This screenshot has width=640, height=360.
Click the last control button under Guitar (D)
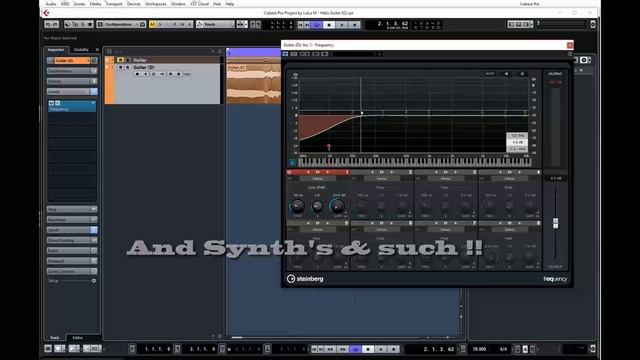(x=187, y=74)
